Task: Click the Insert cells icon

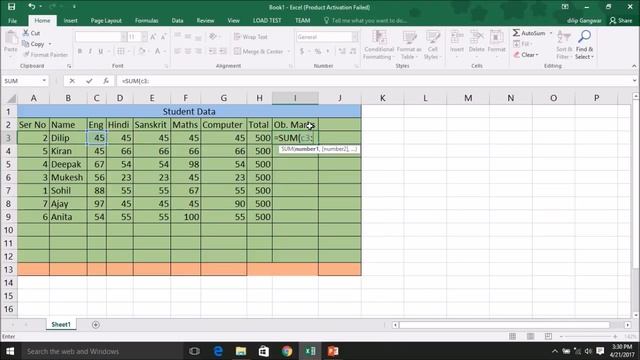Action: pyautogui.click(x=456, y=37)
